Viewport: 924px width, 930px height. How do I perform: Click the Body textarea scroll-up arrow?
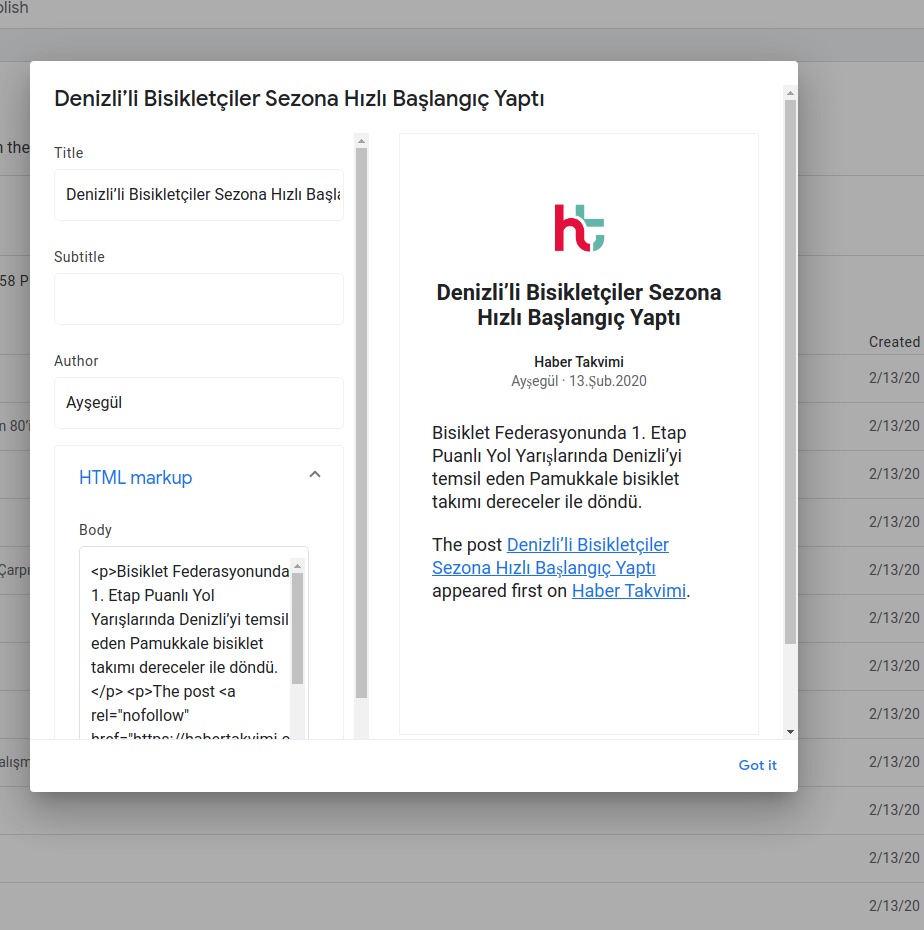pyautogui.click(x=298, y=566)
